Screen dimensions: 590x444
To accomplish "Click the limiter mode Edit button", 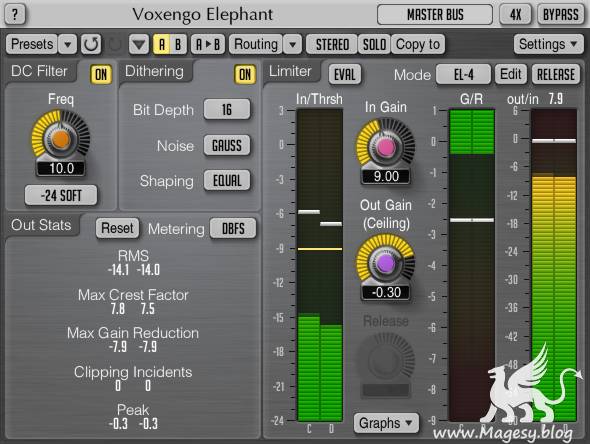I will (x=511, y=74).
